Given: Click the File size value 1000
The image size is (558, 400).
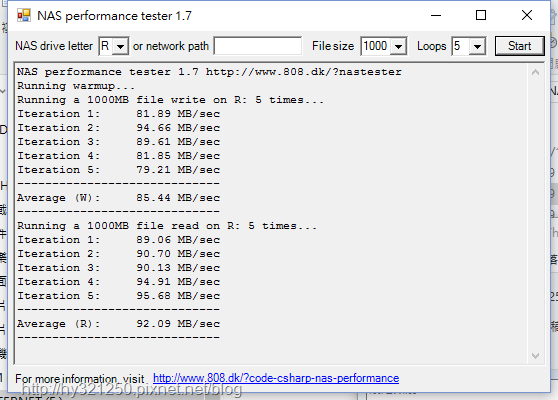Looking at the screenshot, I should pos(375,46).
